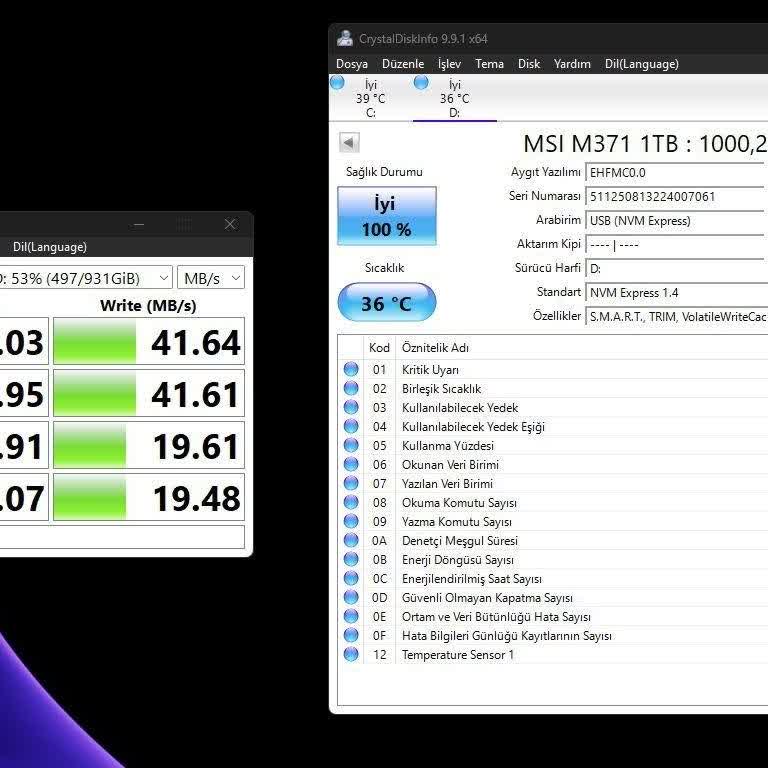The height and width of the screenshot is (768, 768).
Task: Click the 19.48 write result bar
Action: pyautogui.click(x=148, y=497)
